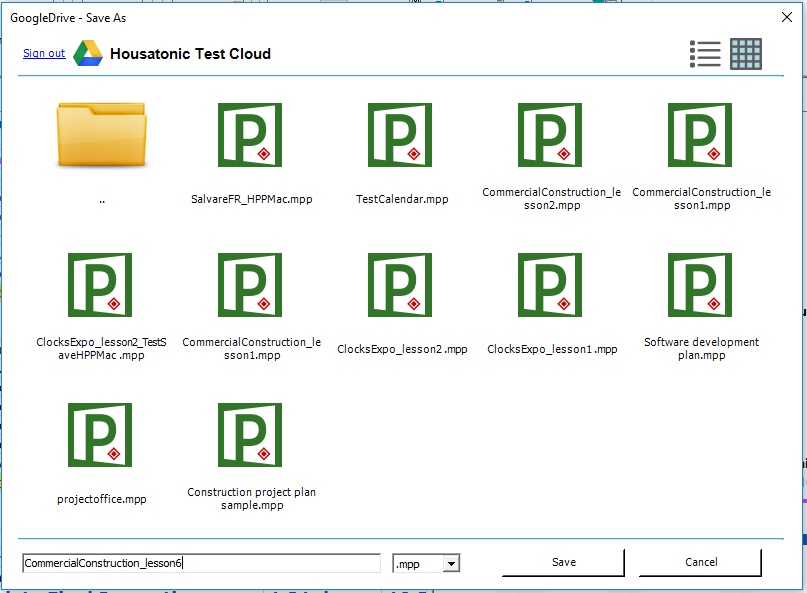Click the Sign out link
The height and width of the screenshot is (593, 807).
(44, 54)
